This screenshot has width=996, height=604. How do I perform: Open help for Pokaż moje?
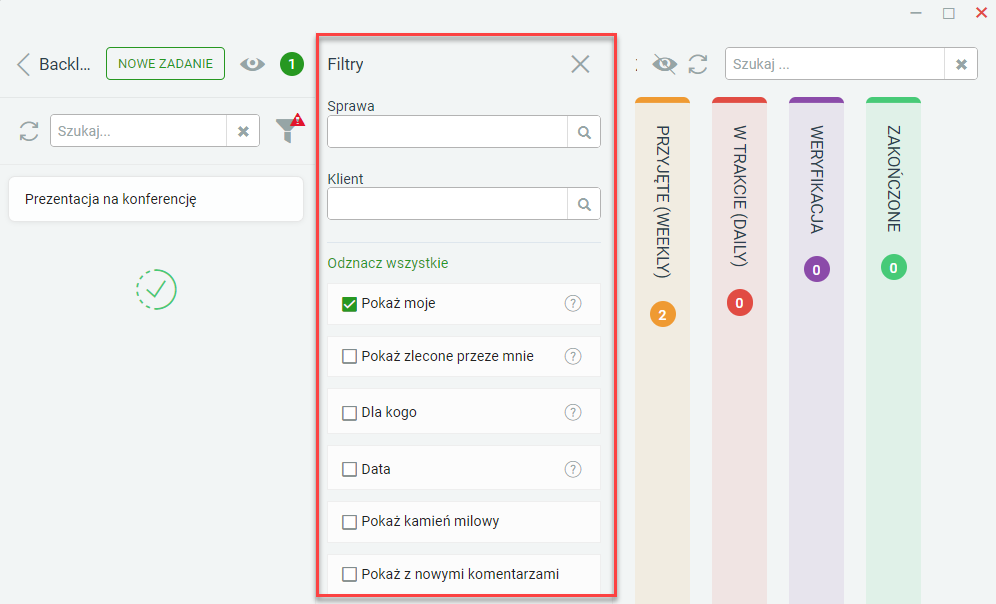(573, 304)
